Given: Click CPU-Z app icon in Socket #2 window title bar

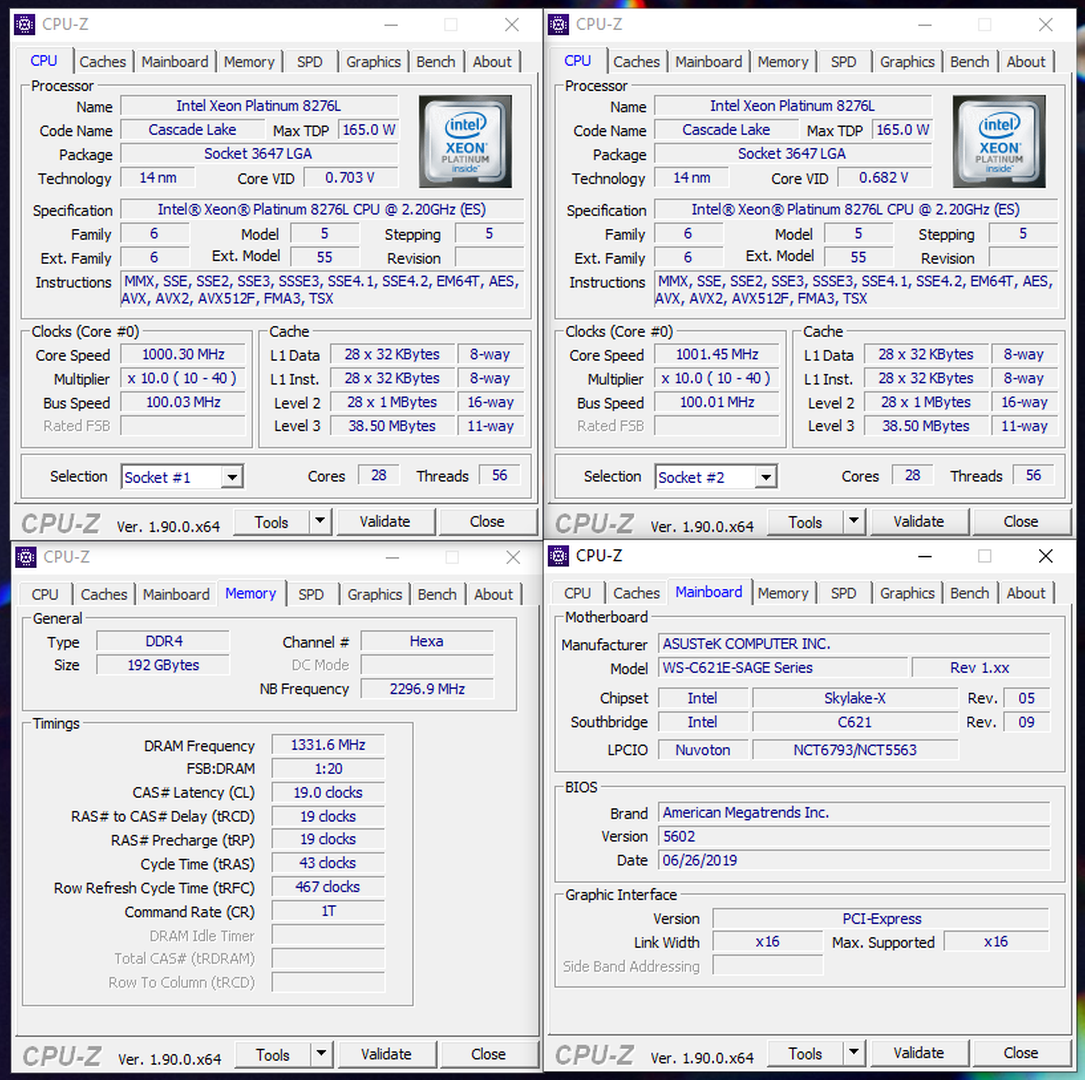Looking at the screenshot, I should (x=558, y=25).
